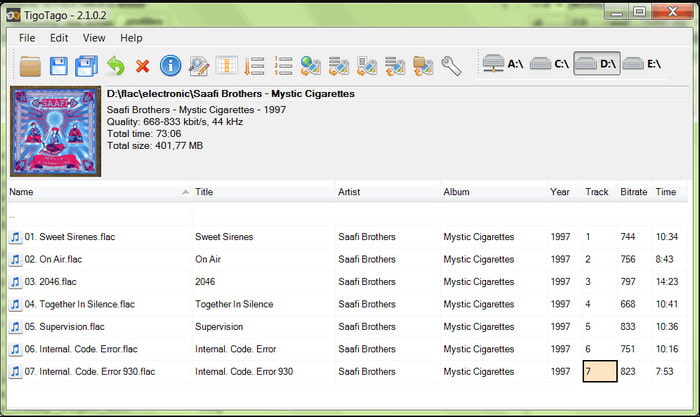Click the red X delete icon
The height and width of the screenshot is (417, 700).
tap(142, 66)
